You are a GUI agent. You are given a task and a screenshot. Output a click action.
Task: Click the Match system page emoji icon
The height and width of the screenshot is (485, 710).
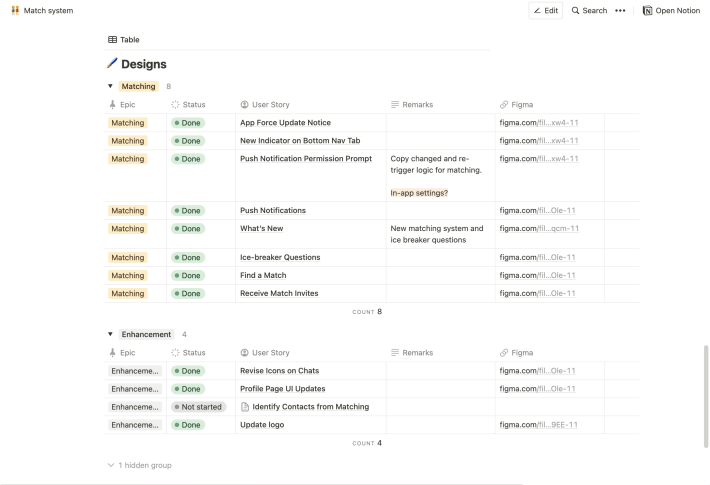click(x=15, y=10)
